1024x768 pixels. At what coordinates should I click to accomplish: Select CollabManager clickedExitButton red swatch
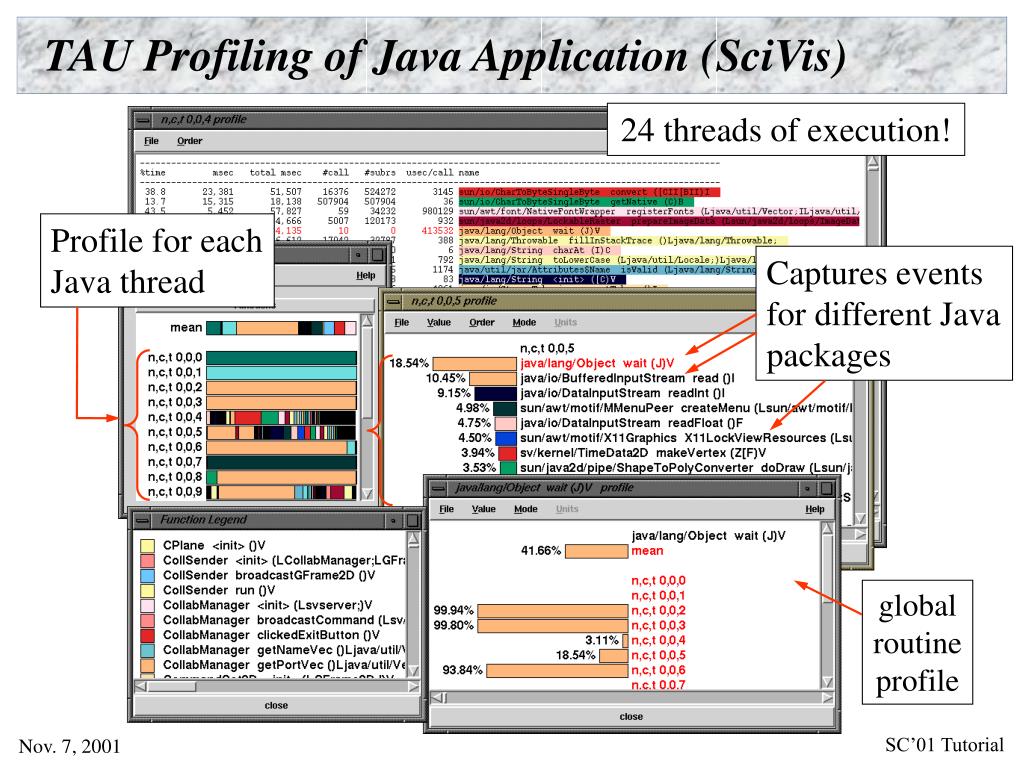pos(148,635)
